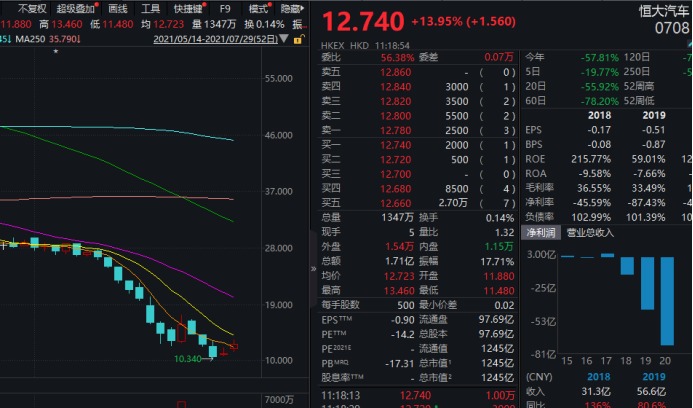This screenshot has width=693, height=408.
Task: Click the 总量 1347万 volume value
Action: click(397, 217)
